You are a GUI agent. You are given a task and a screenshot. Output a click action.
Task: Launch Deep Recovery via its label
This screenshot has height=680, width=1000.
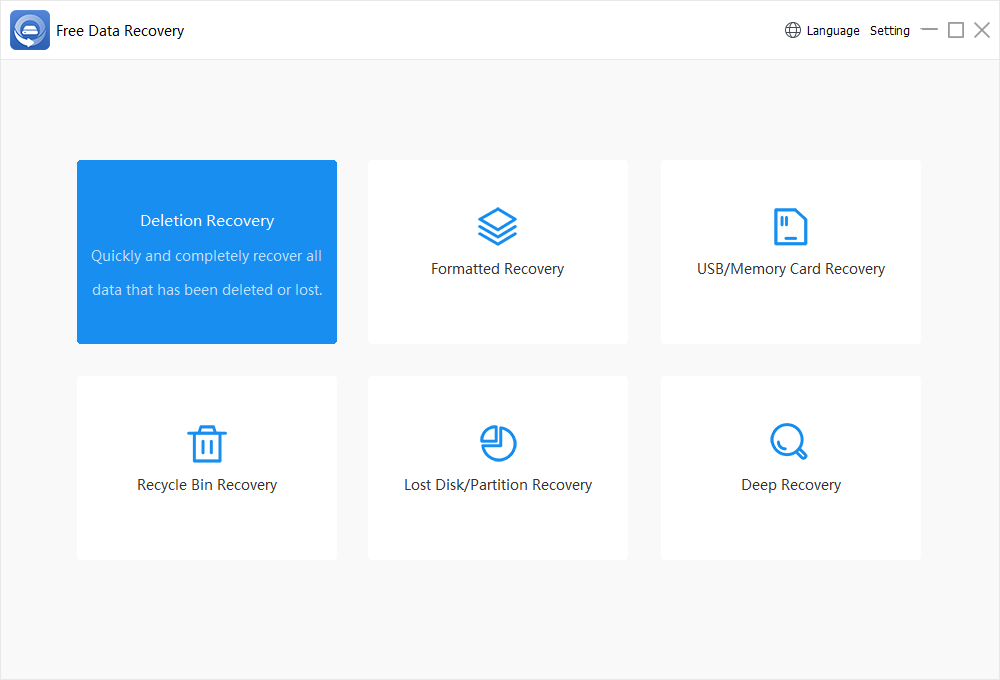click(x=790, y=485)
